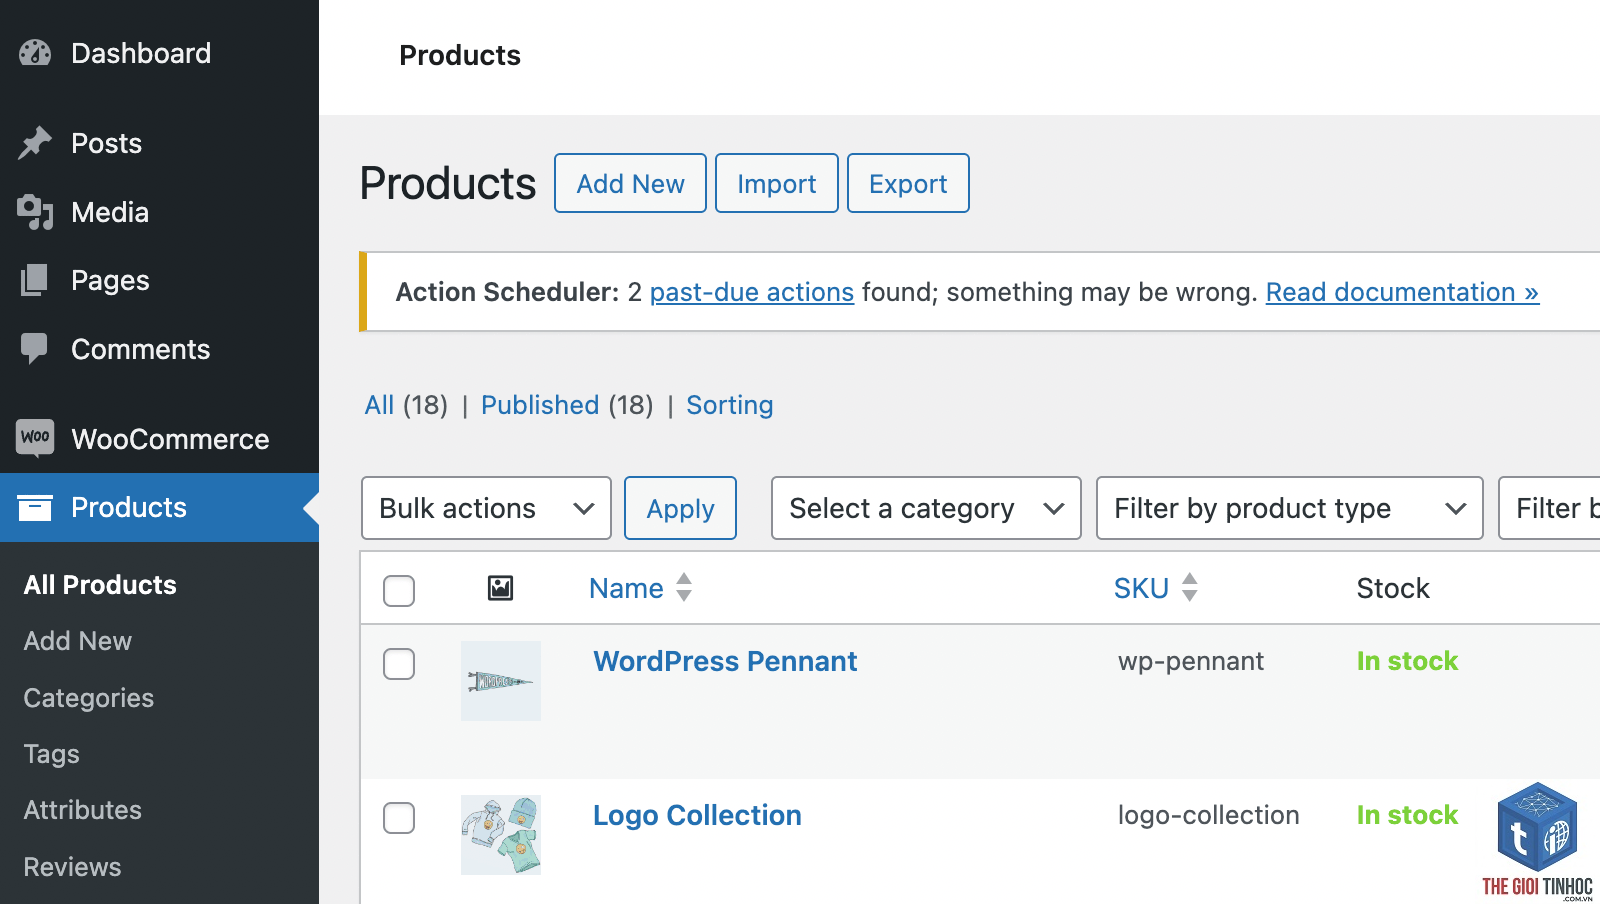Check the WordPress Pennant row checkbox
This screenshot has height=904, width=1600.
point(399,664)
